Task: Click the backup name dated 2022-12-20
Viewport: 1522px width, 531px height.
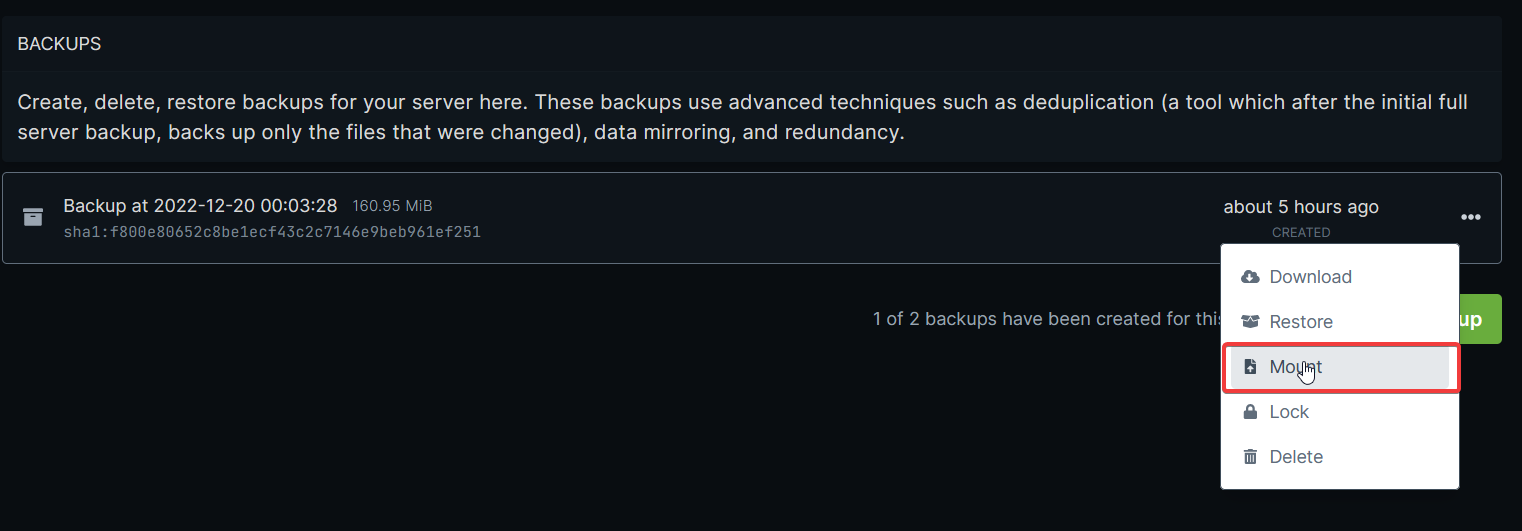Action: coord(200,206)
